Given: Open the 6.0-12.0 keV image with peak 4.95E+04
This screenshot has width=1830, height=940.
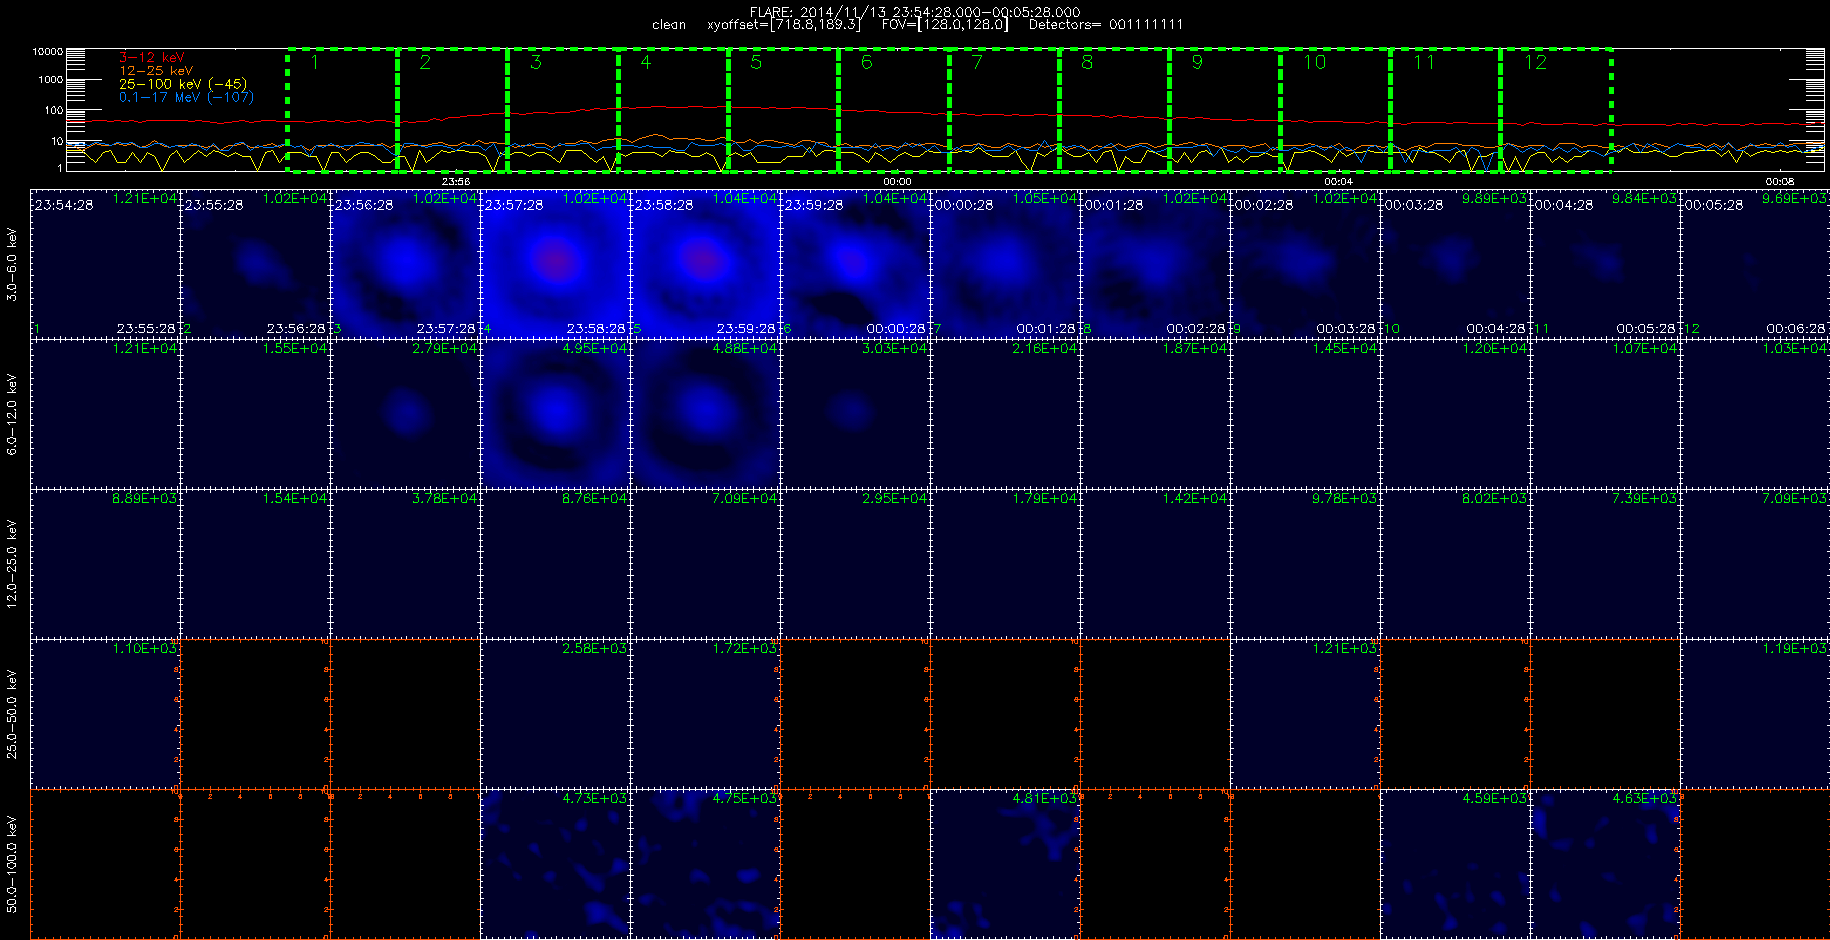Looking at the screenshot, I should (x=555, y=413).
